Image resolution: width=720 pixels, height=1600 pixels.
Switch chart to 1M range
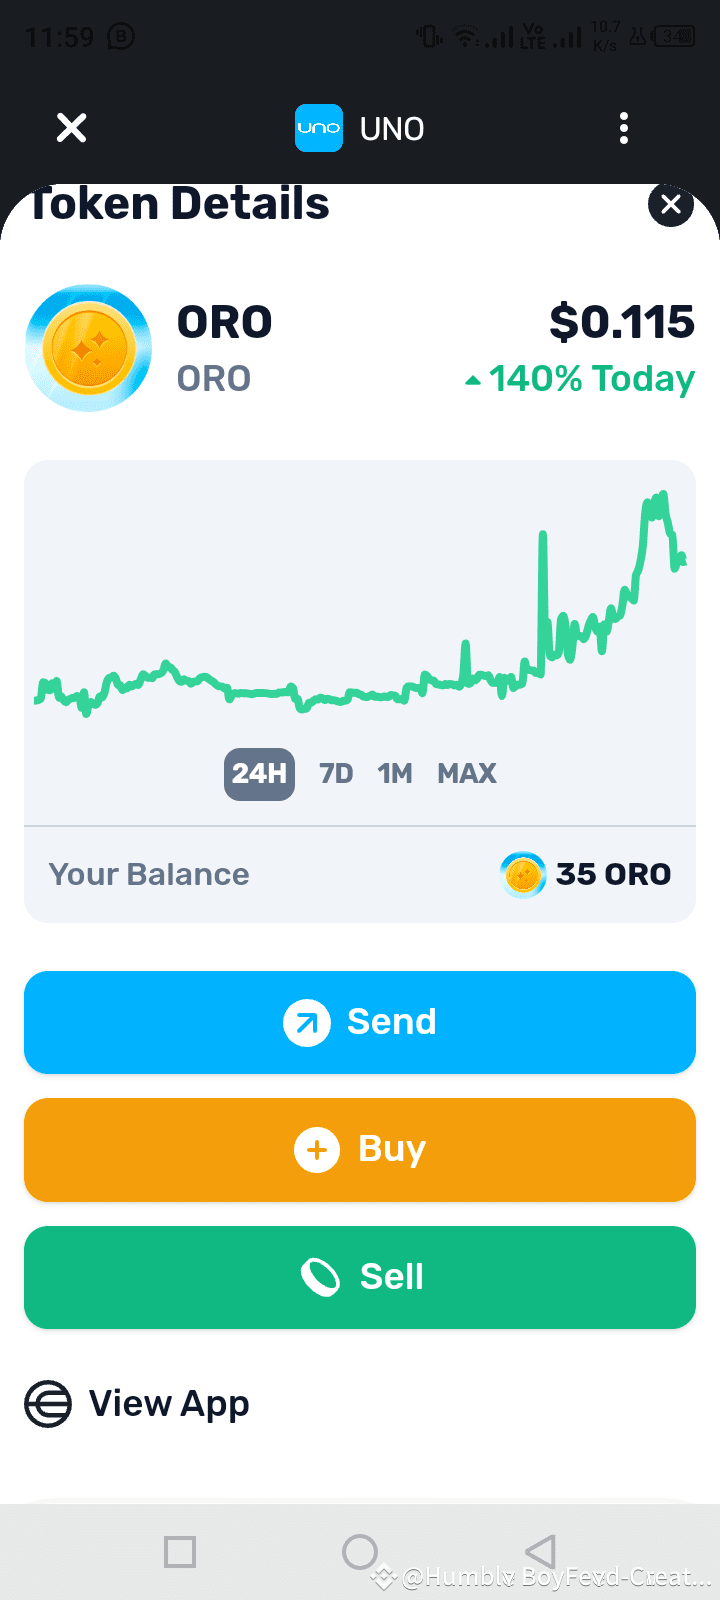point(395,774)
